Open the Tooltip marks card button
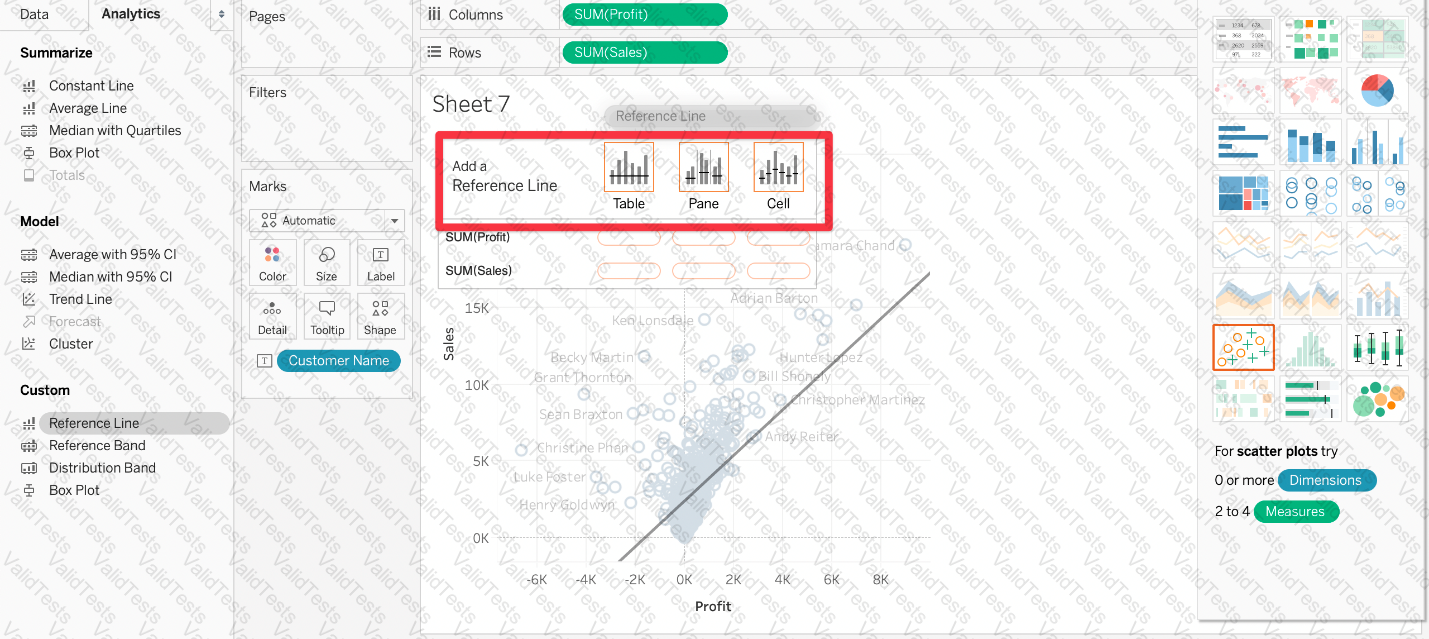The height and width of the screenshot is (639, 1429). pyautogui.click(x=327, y=317)
